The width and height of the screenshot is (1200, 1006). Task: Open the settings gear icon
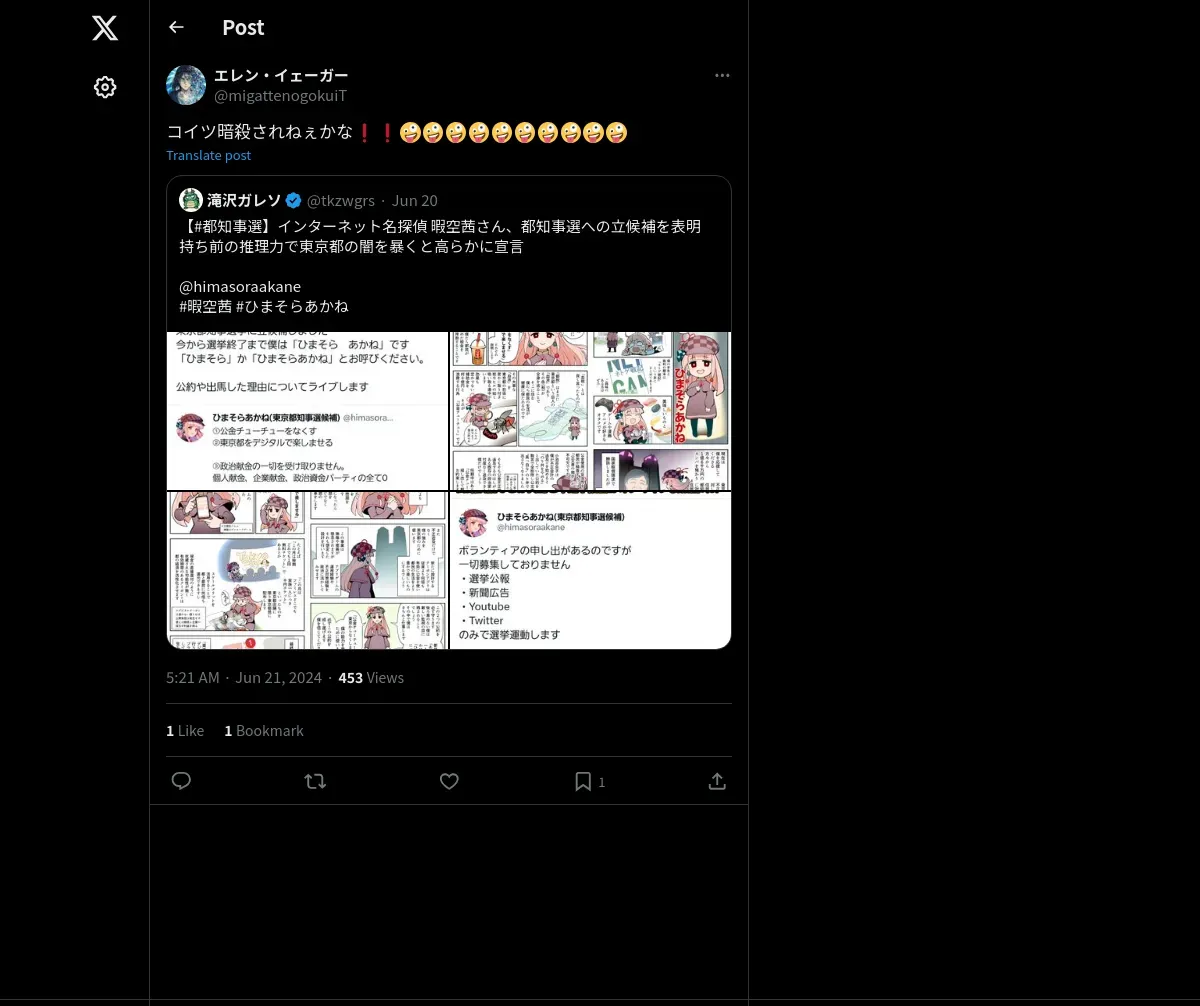[105, 87]
